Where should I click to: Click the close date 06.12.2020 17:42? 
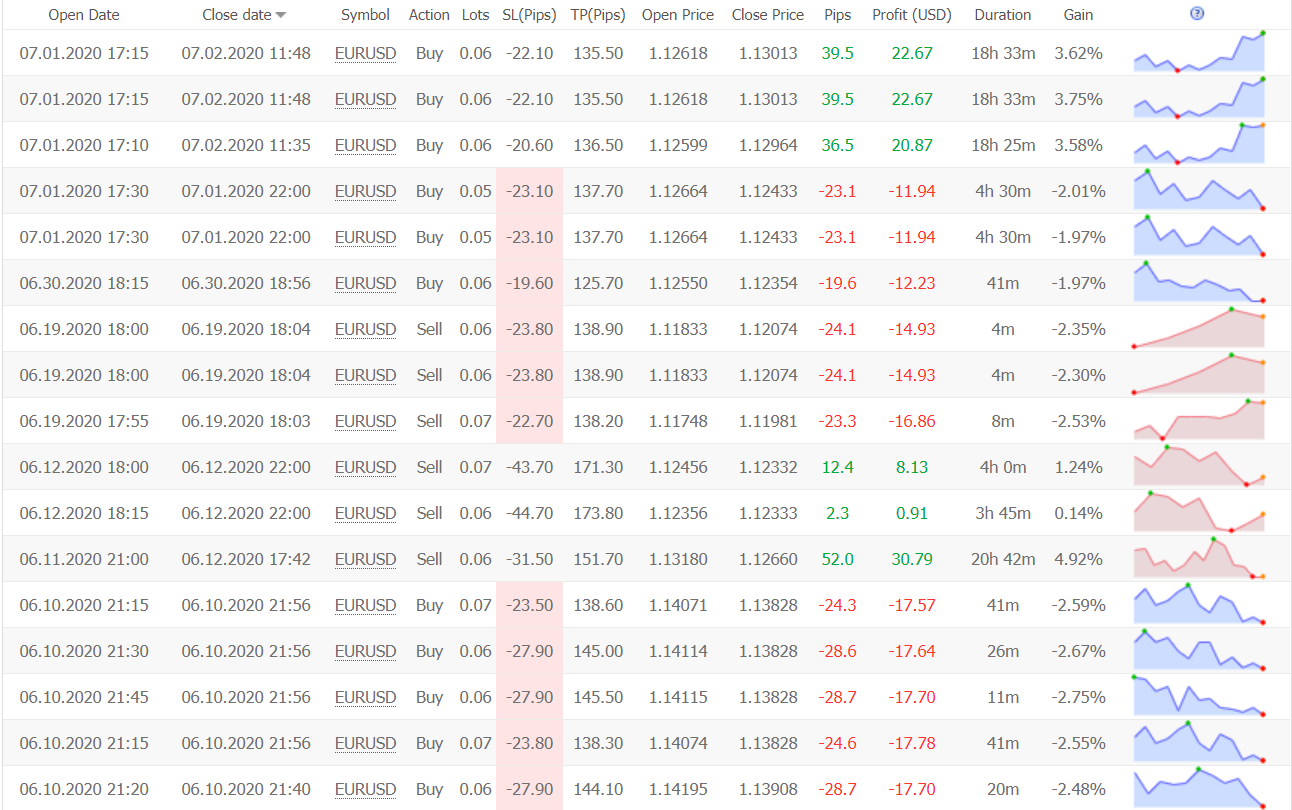click(x=246, y=559)
